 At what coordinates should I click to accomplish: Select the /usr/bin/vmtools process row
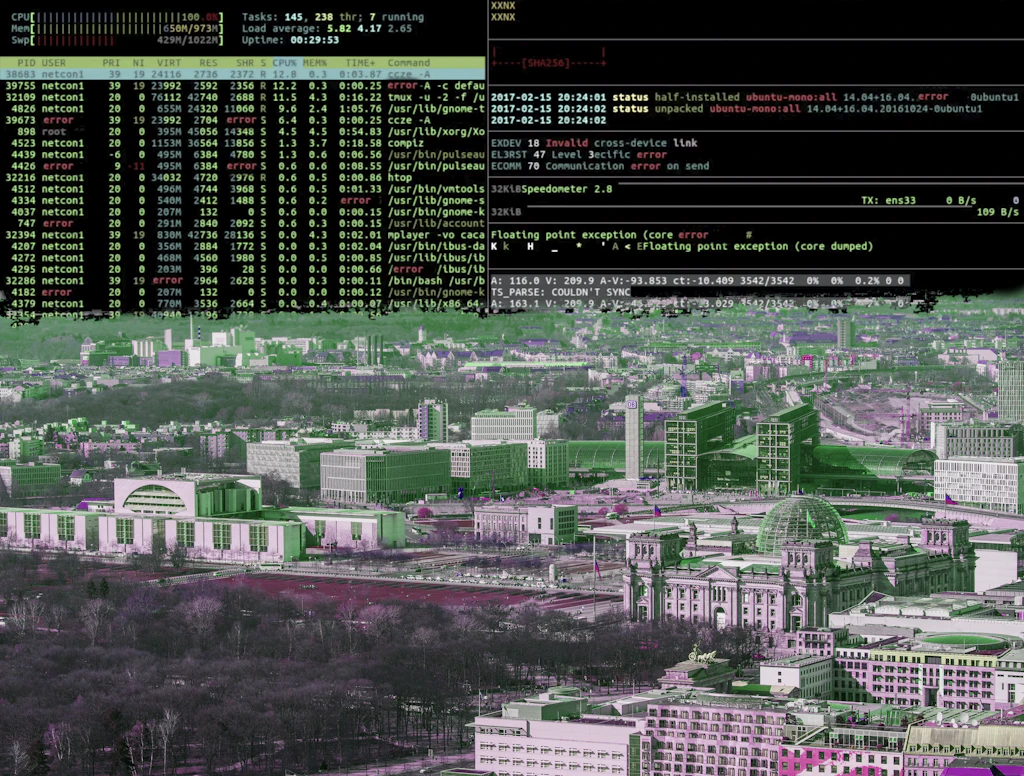(242, 189)
